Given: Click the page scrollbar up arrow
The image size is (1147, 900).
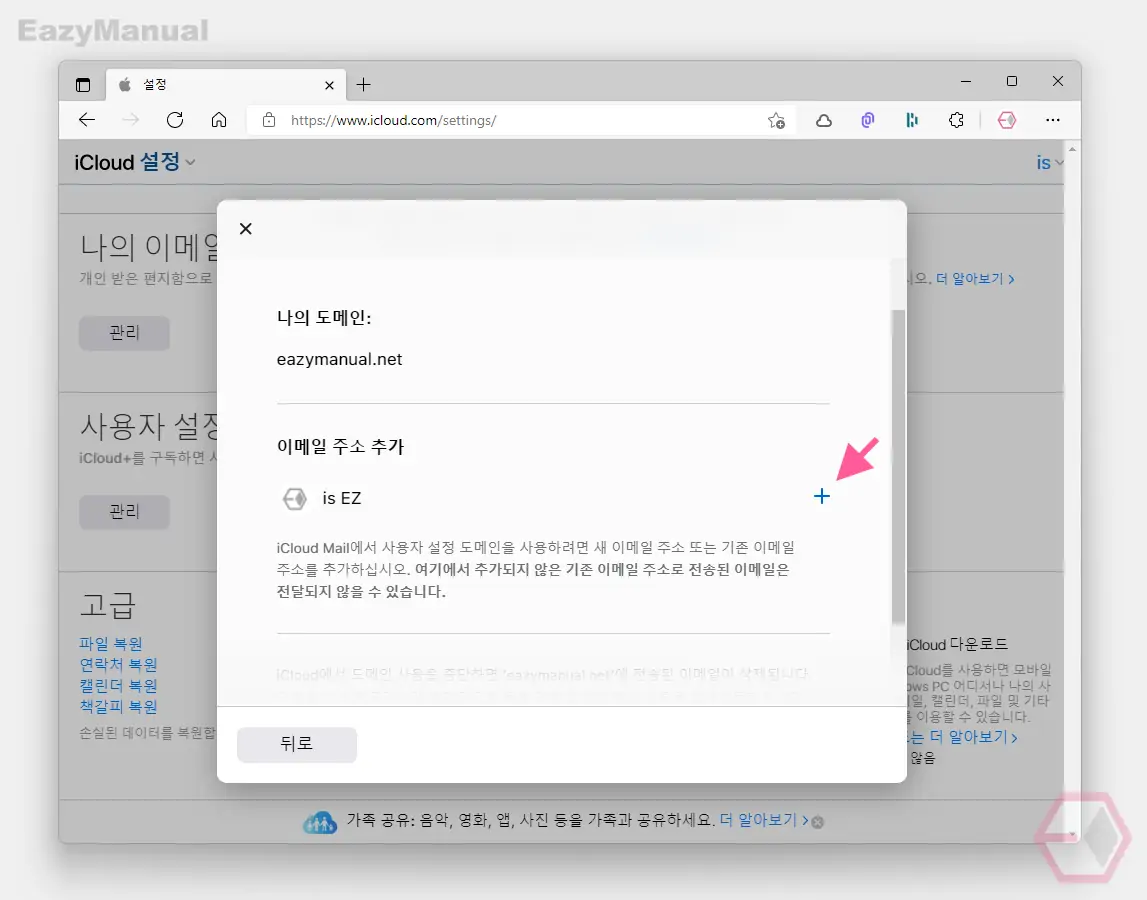Looking at the screenshot, I should click(1072, 149).
